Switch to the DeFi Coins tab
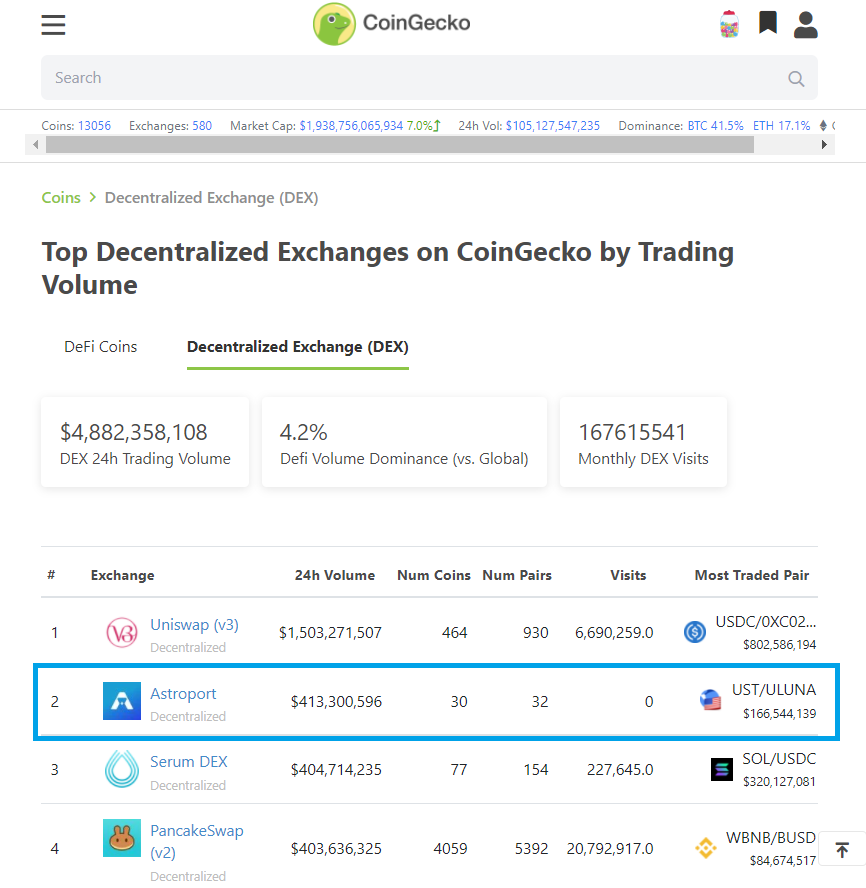 [101, 347]
